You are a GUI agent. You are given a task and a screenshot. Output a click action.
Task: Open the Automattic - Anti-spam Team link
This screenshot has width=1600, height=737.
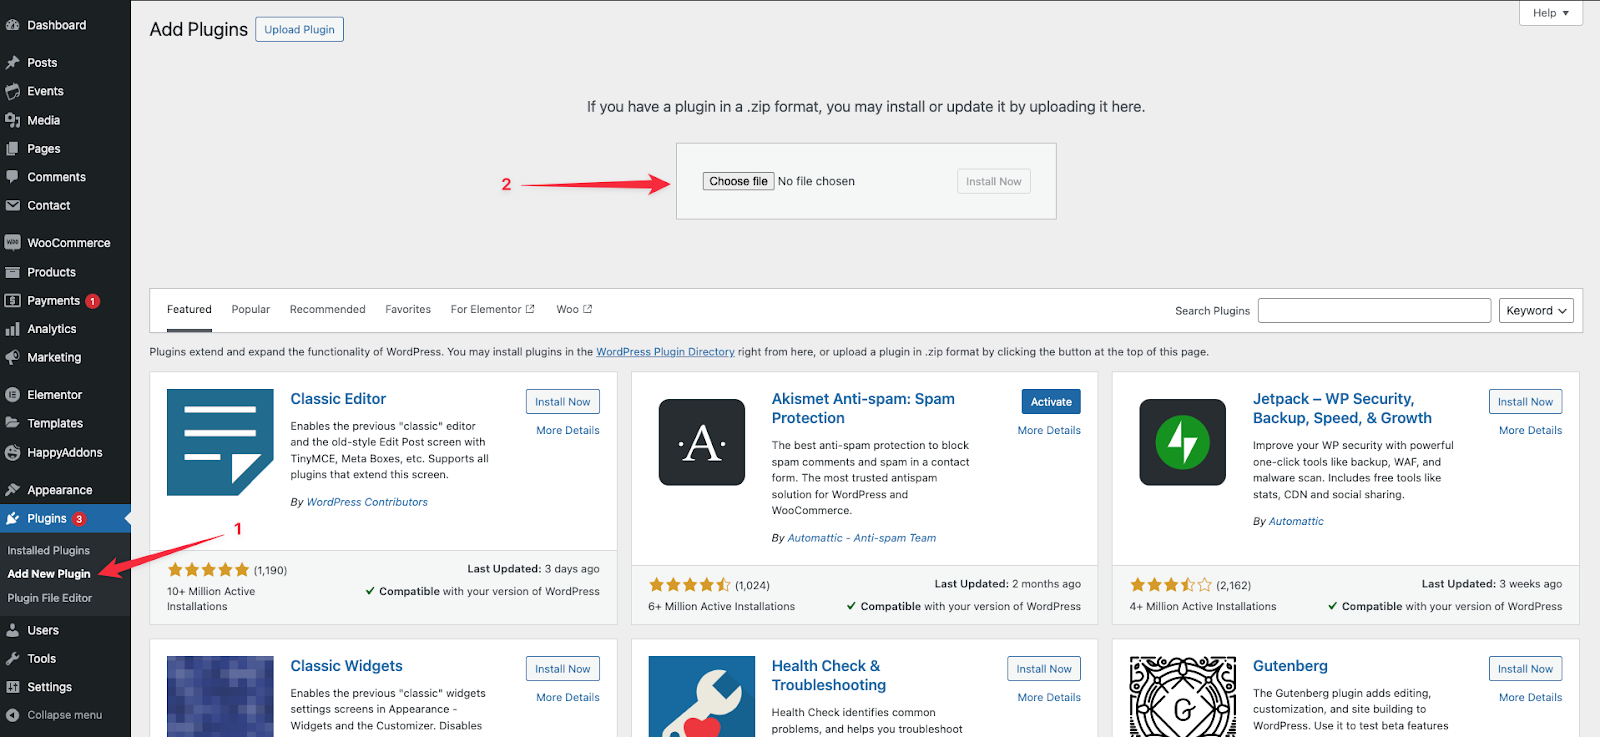[862, 538]
